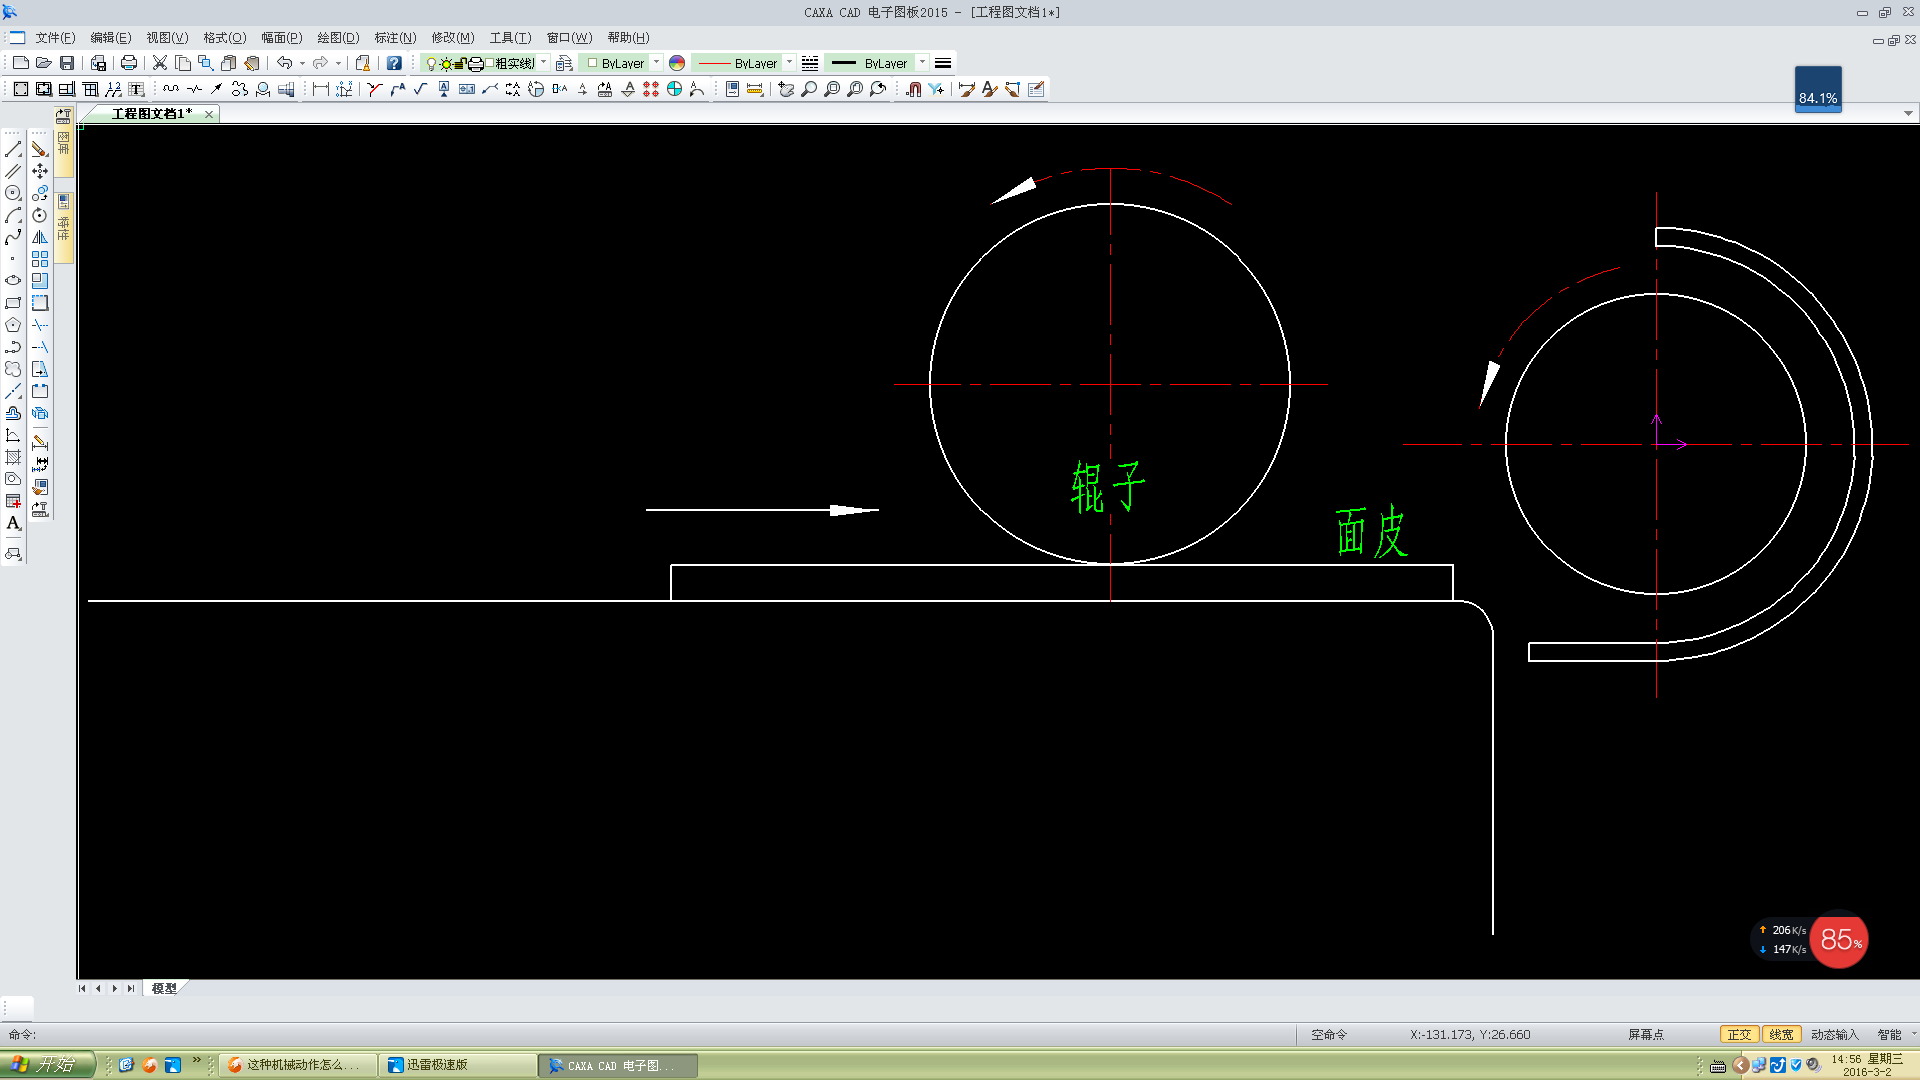Viewport: 1920px width, 1080px height.
Task: Close the 工程图文档1 document tab
Action: tap(208, 114)
